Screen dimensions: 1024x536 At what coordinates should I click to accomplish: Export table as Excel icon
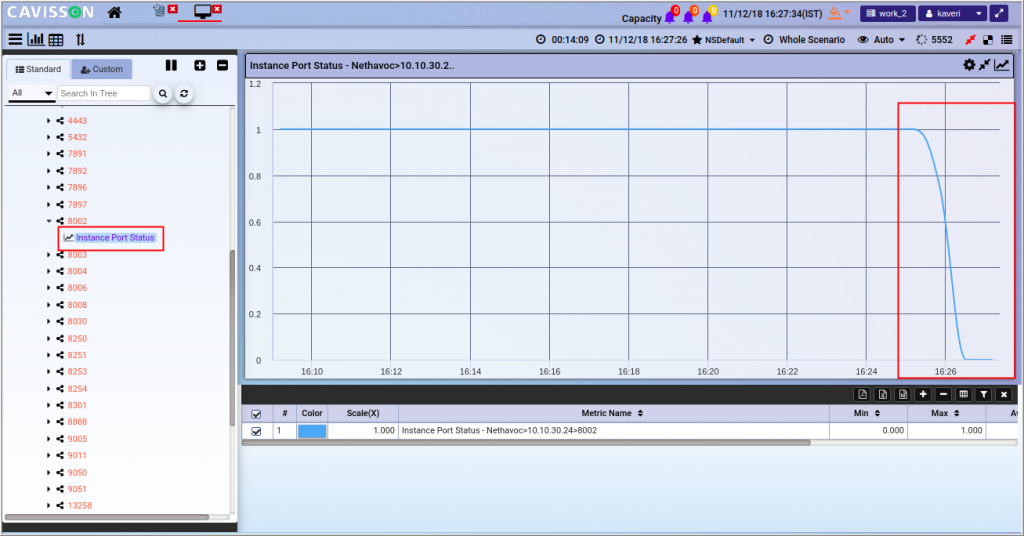click(882, 394)
